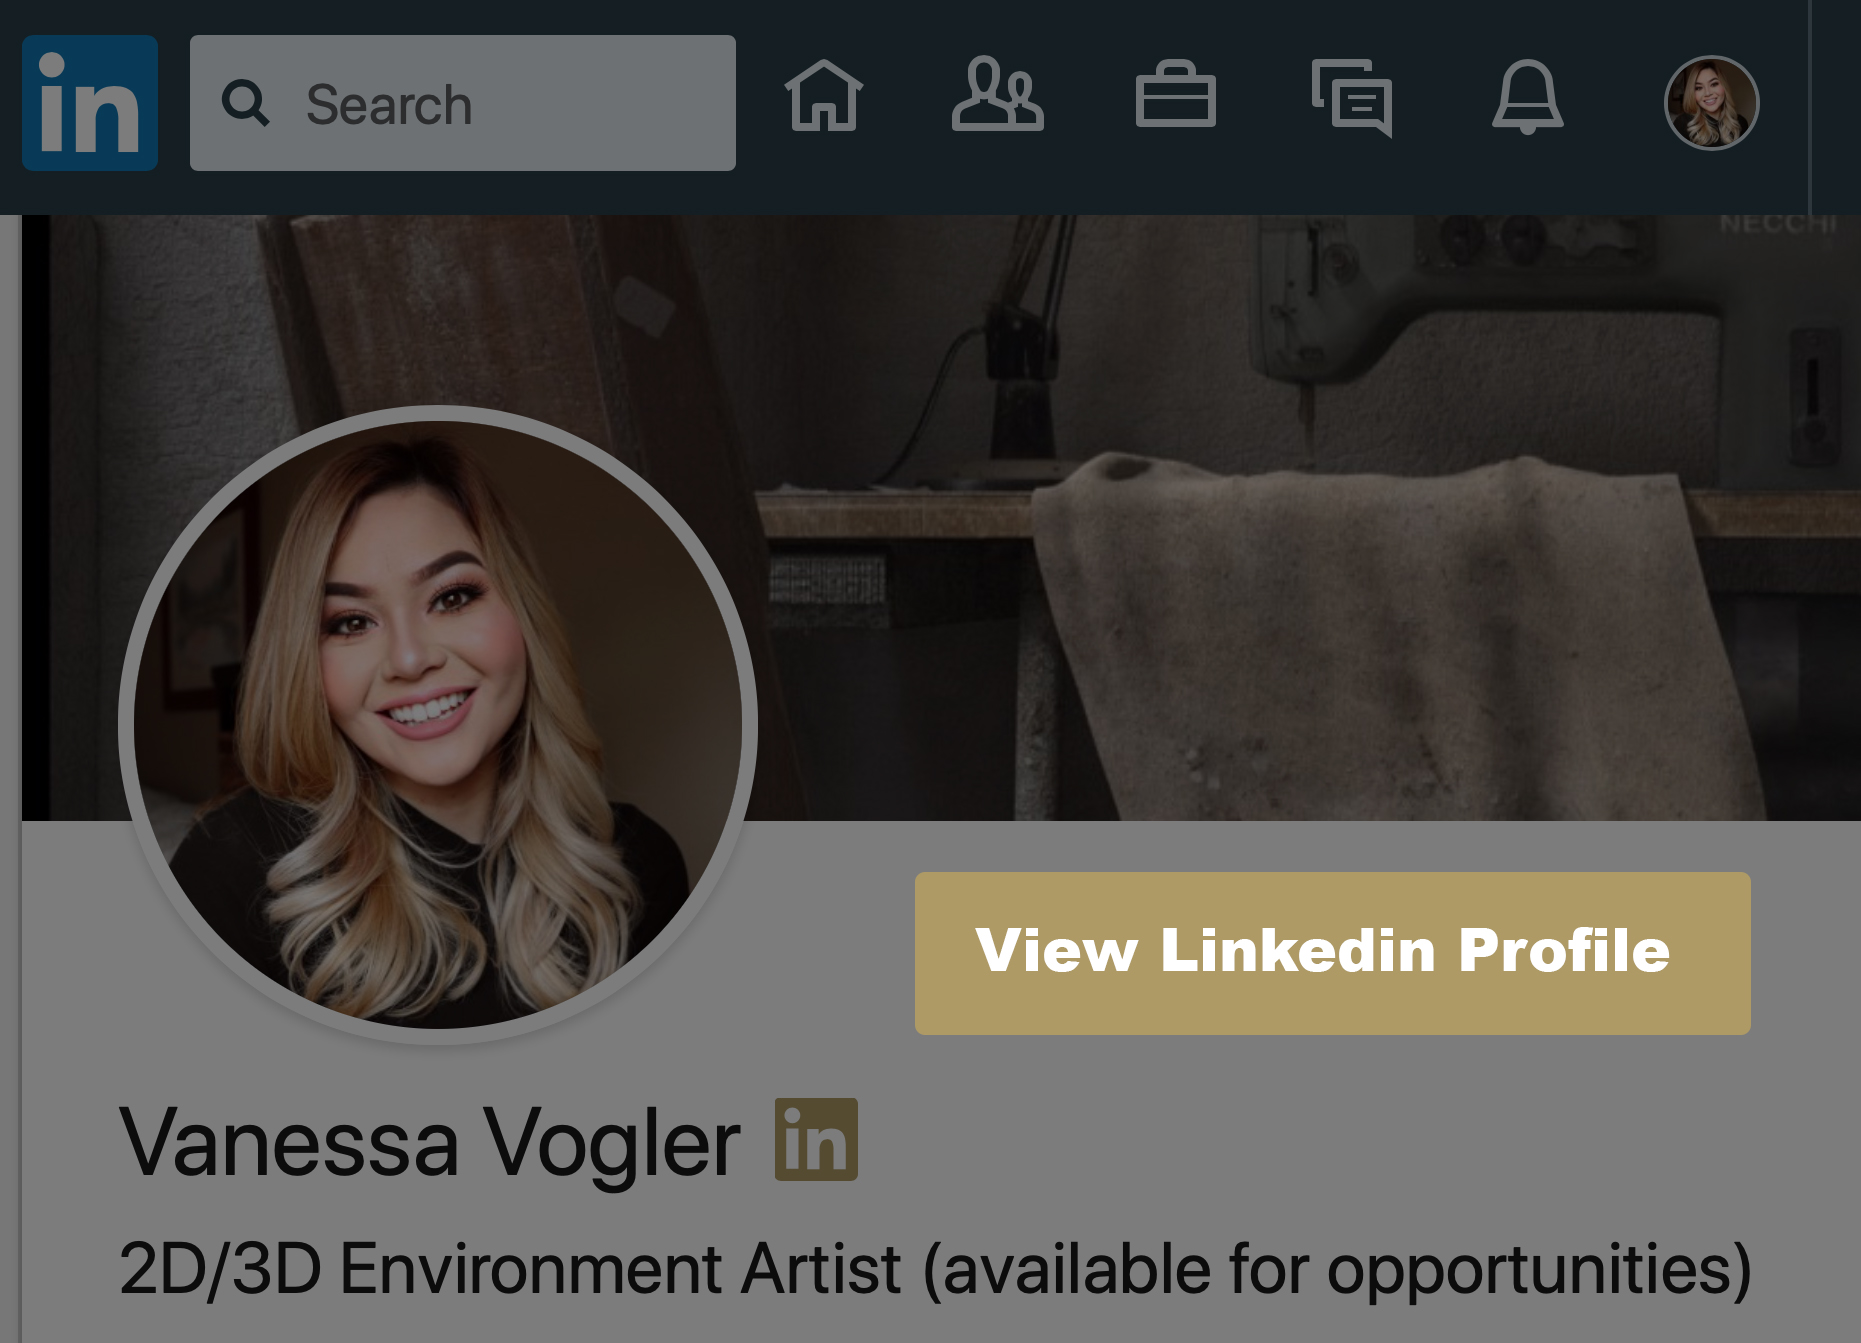Click the NECCHI label in the banner

pos(1777,225)
